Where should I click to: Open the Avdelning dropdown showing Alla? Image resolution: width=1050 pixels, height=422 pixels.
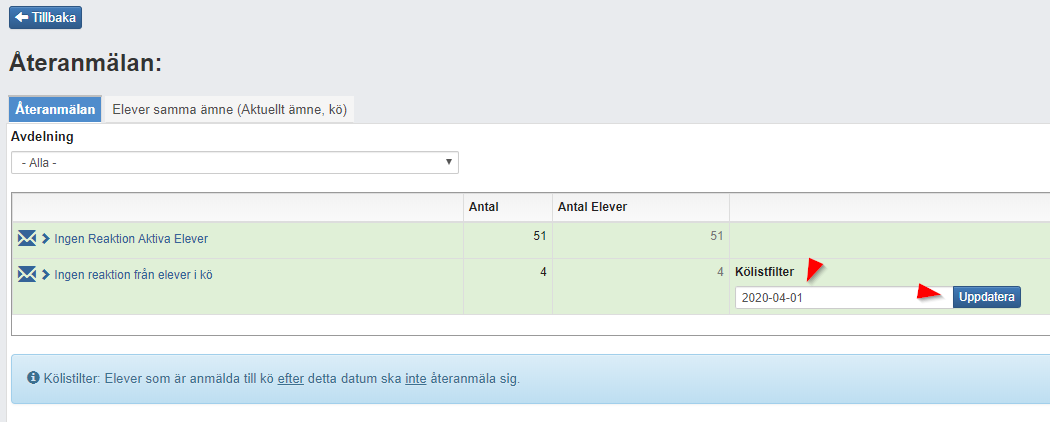coord(235,163)
